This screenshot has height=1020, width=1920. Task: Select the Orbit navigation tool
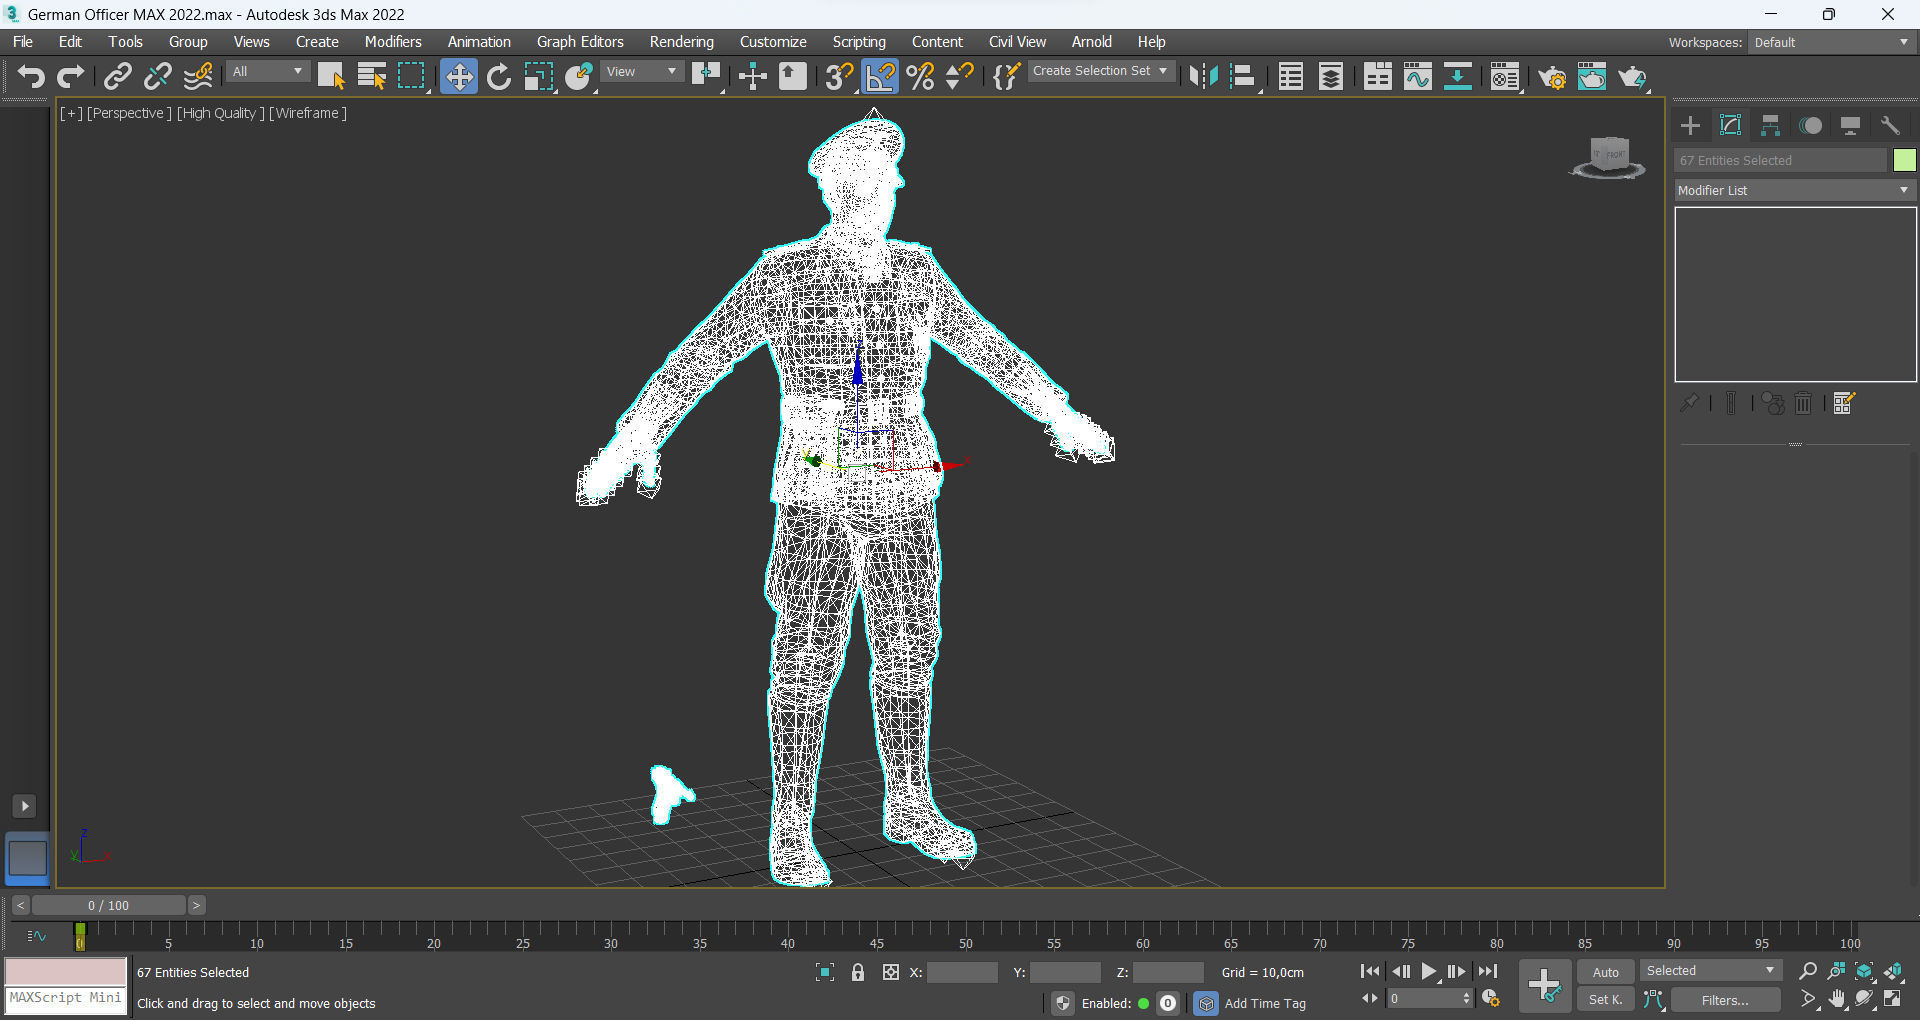point(1865,999)
